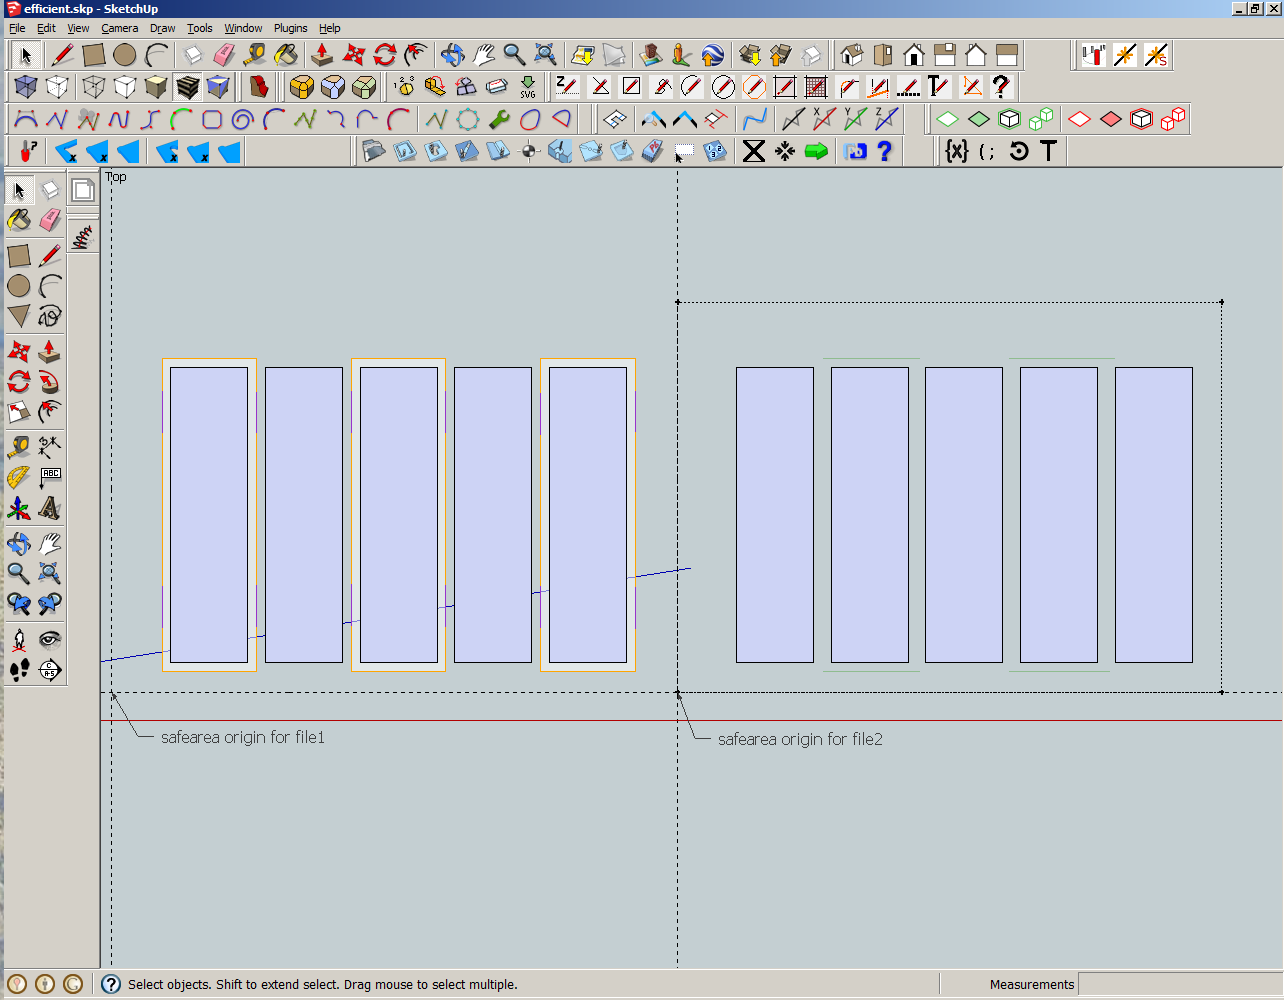The width and height of the screenshot is (1284, 1000).
Task: Click the Measurements input box
Action: pyautogui.click(x=1178, y=985)
